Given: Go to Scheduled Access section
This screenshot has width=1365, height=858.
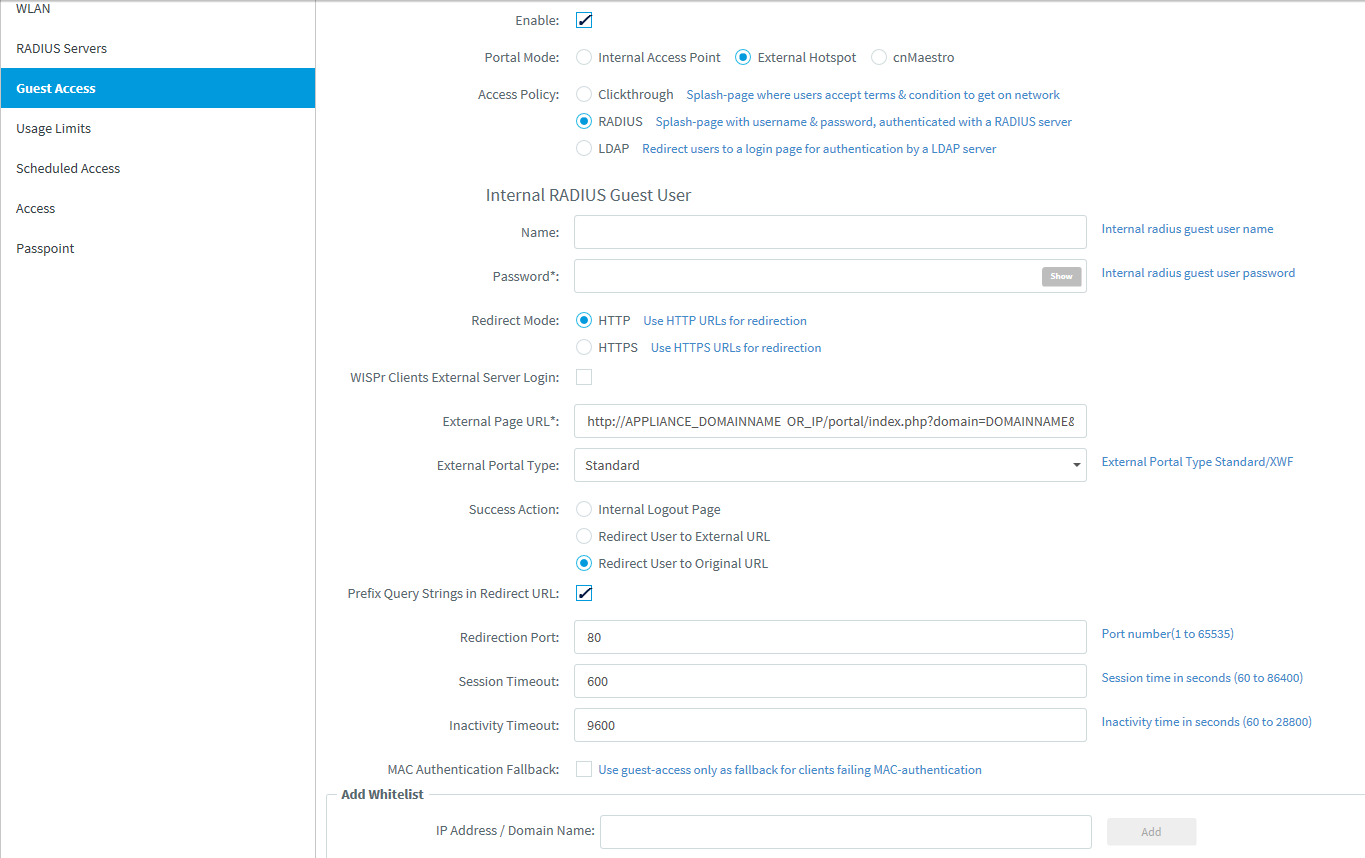Looking at the screenshot, I should (x=68, y=168).
